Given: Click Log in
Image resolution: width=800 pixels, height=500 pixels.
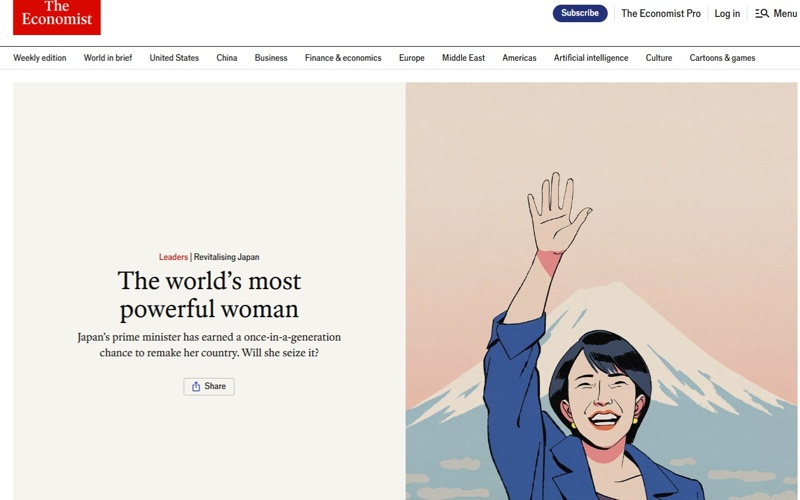Looking at the screenshot, I should [727, 14].
